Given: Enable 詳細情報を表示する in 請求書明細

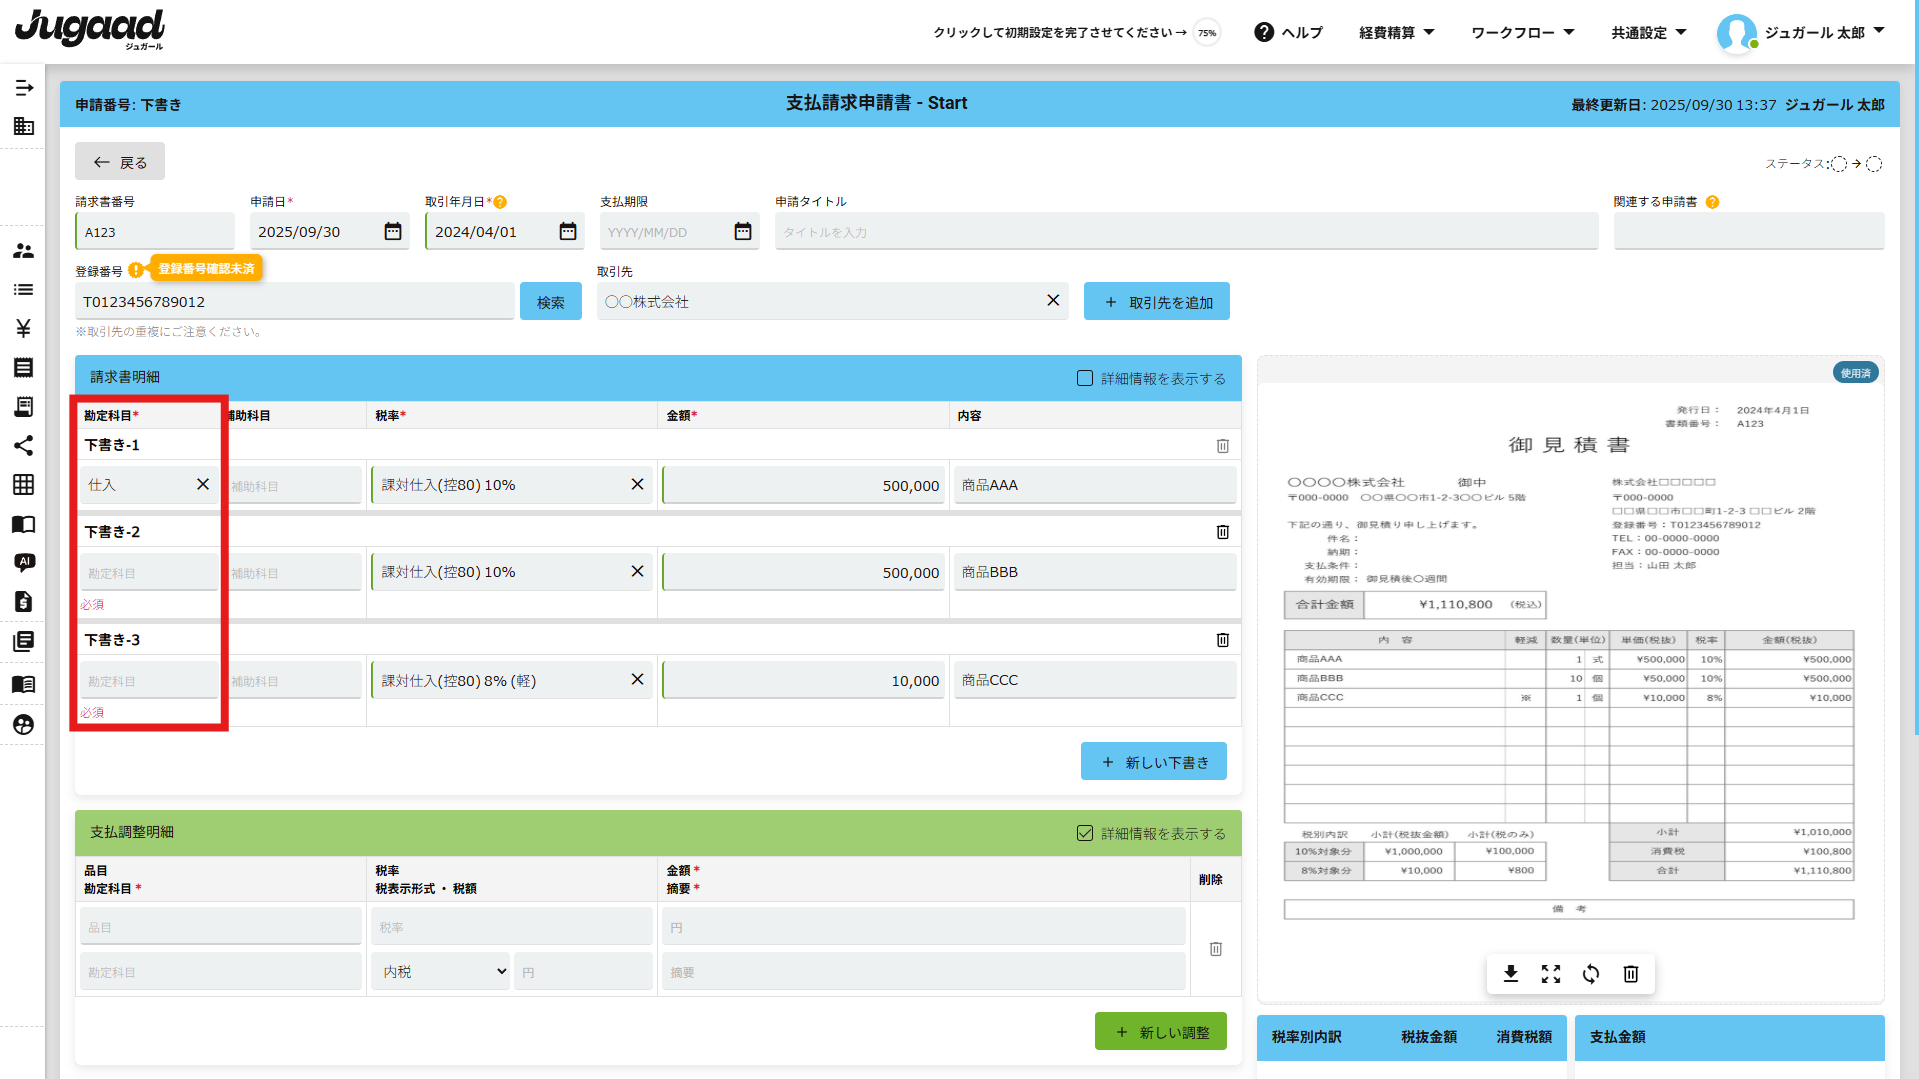Looking at the screenshot, I should pos(1085,378).
